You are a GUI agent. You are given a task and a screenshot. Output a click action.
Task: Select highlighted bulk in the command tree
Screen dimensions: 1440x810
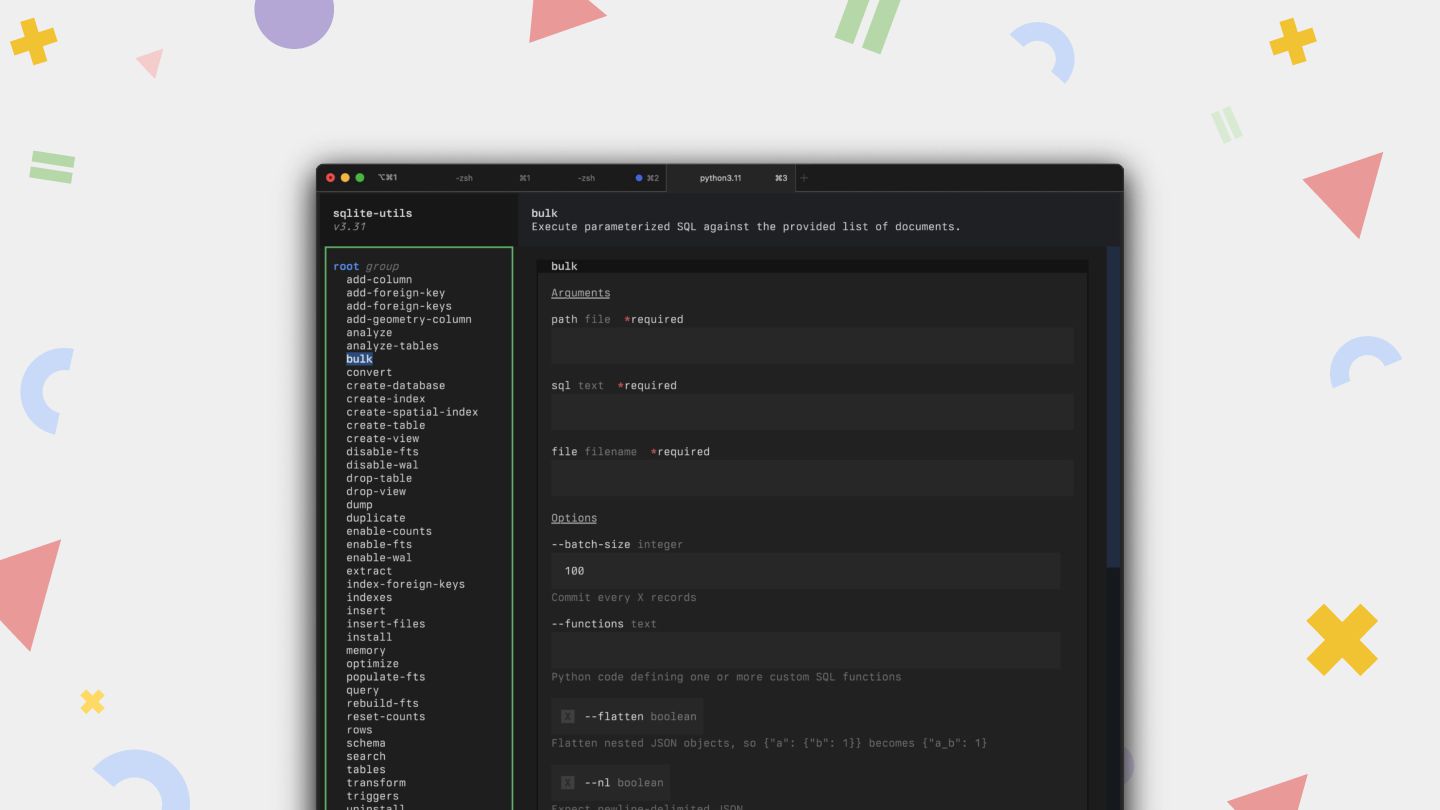(x=359, y=359)
